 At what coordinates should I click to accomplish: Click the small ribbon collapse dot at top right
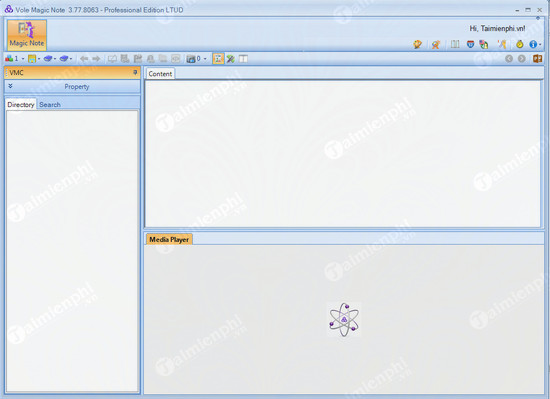tap(538, 18)
